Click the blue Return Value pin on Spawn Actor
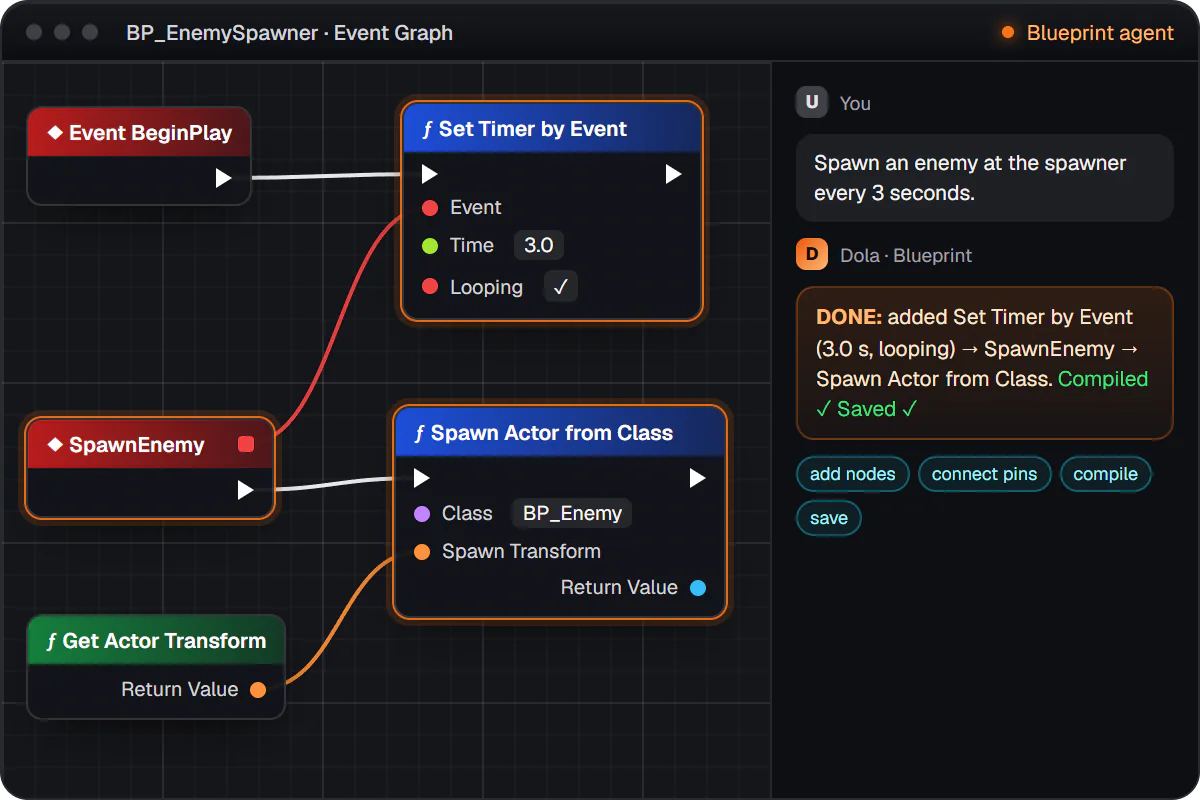 pyautogui.click(x=698, y=588)
